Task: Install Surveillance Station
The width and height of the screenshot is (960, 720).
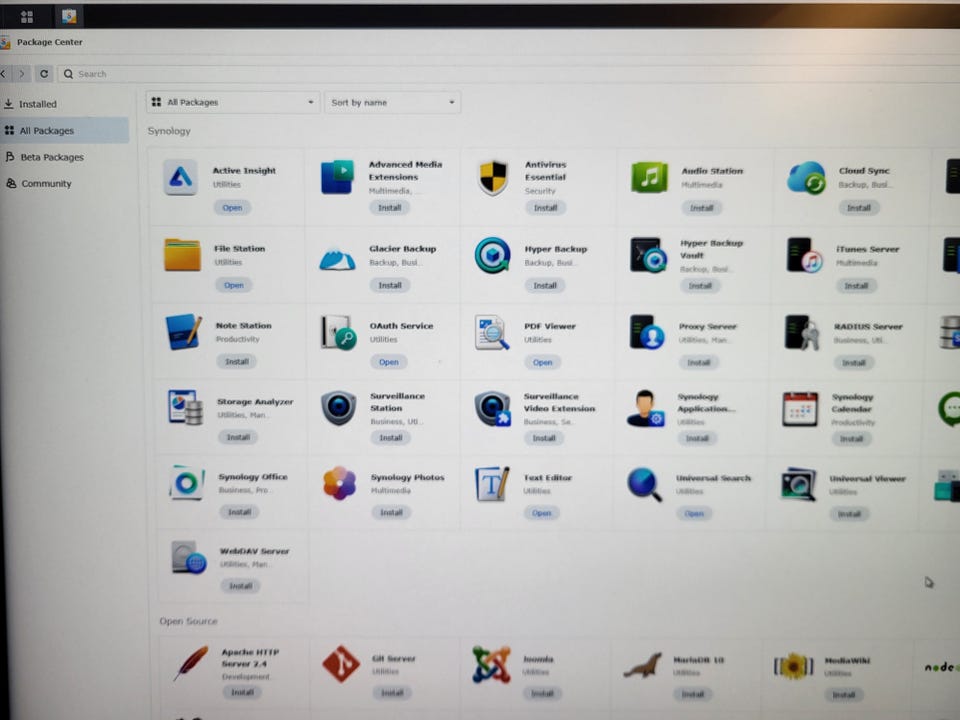Action: (x=391, y=438)
